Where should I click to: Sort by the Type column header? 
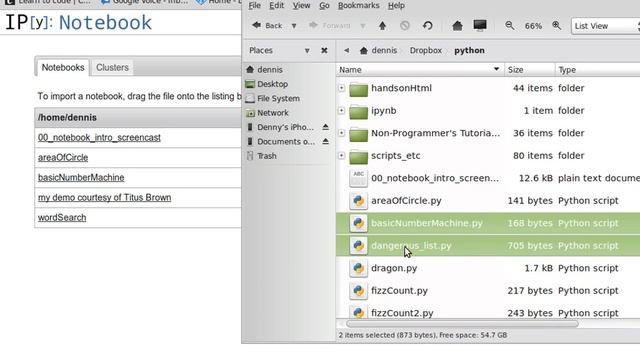(x=597, y=70)
